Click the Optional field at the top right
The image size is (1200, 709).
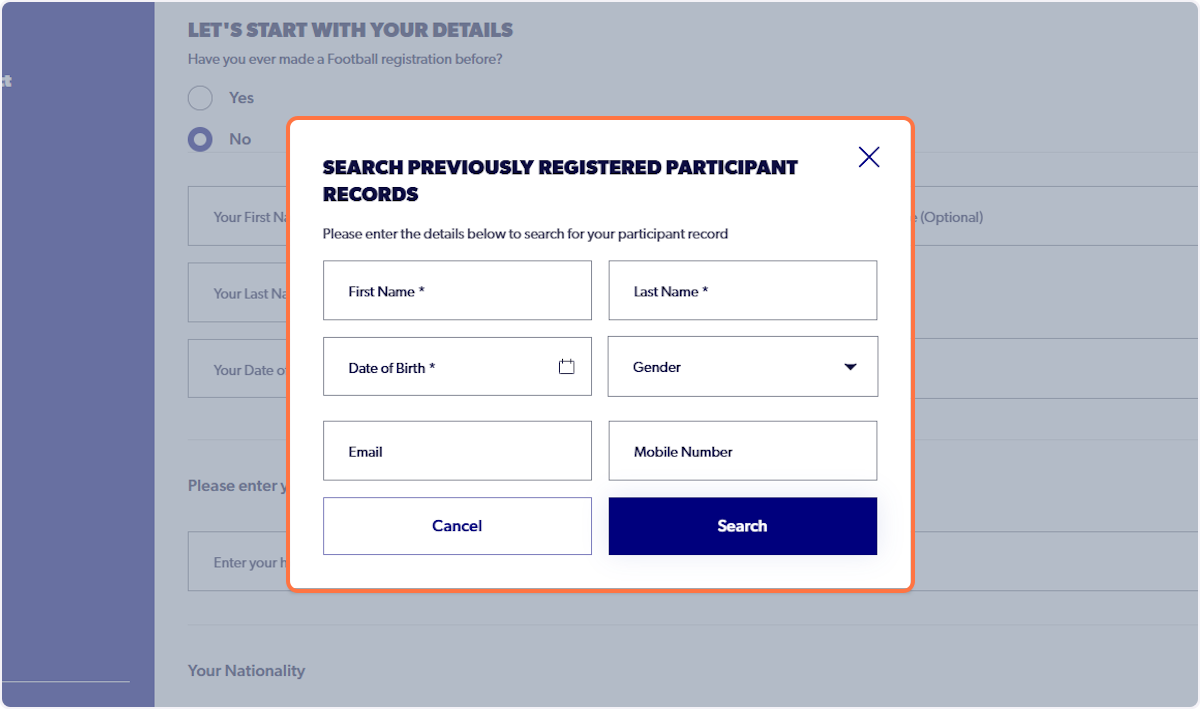click(950, 216)
